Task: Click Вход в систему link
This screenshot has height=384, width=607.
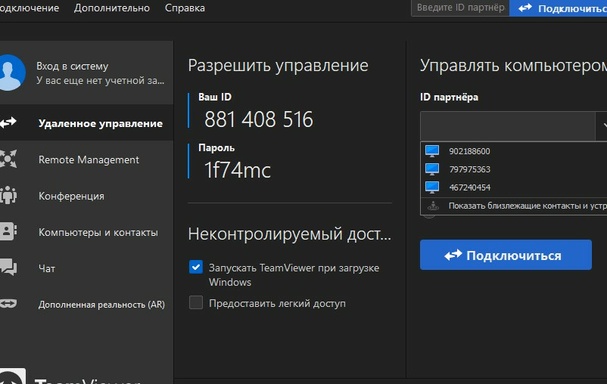Action: point(72,66)
